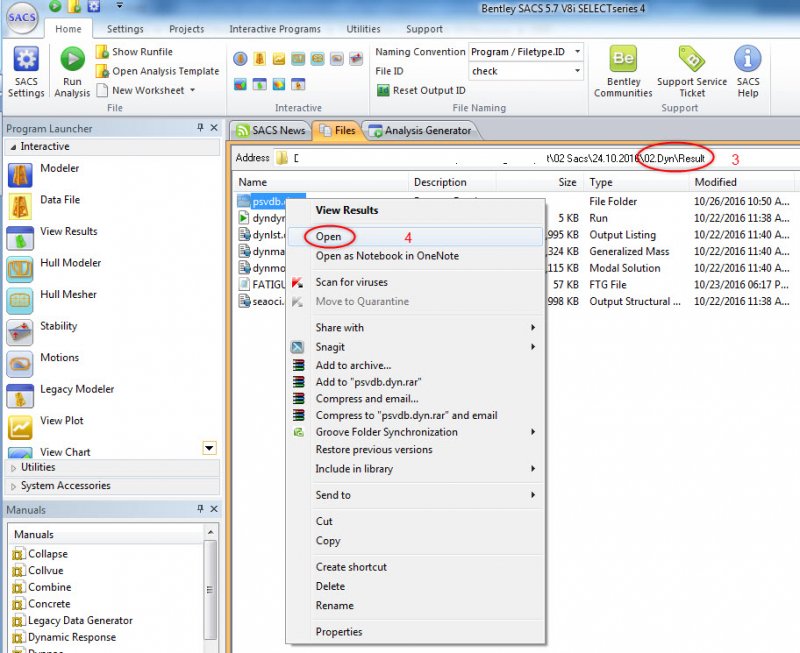Switch to the SACS News tab
The height and width of the screenshot is (653, 800).
[x=270, y=131]
